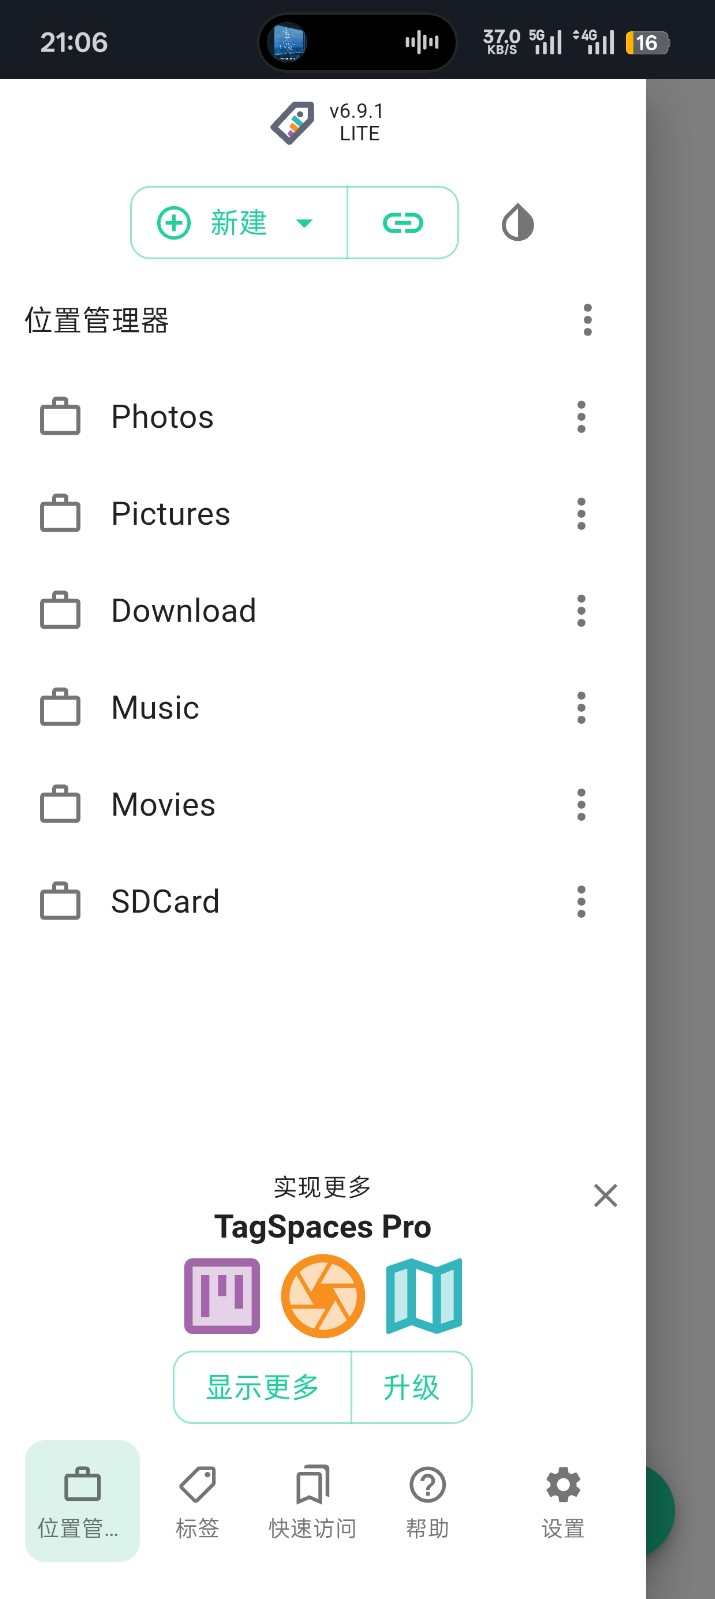Click the purple Kanban board icon
This screenshot has height=1599, width=715.
[x=222, y=1296]
